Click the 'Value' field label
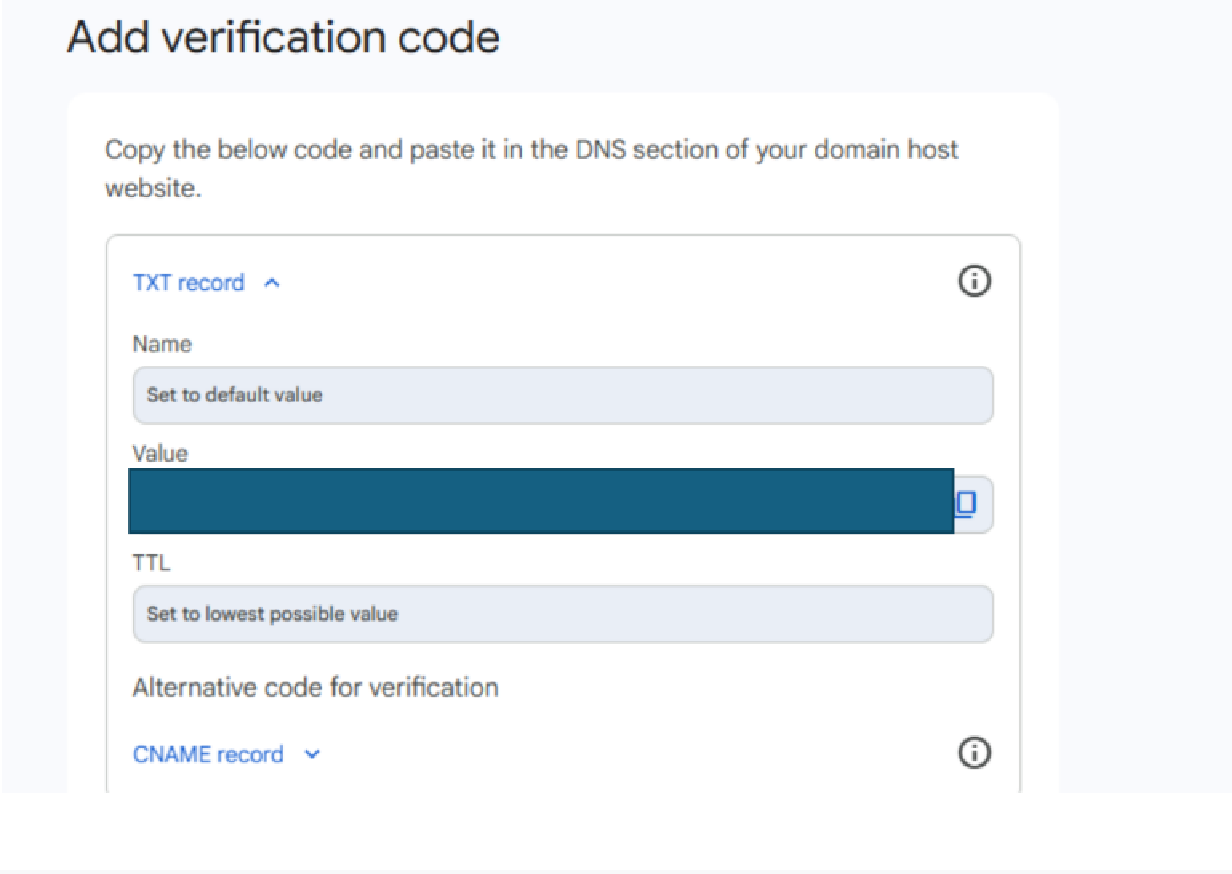The width and height of the screenshot is (1232, 874). (160, 453)
